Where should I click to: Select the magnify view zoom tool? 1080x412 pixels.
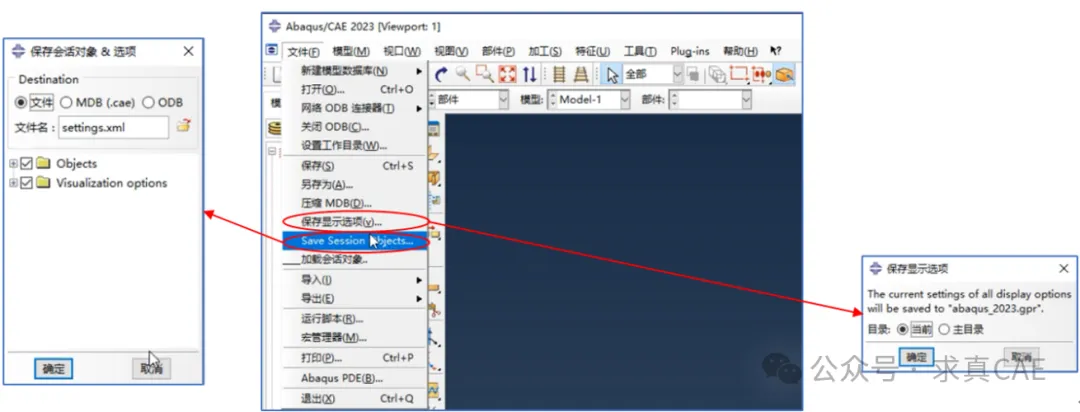462,74
